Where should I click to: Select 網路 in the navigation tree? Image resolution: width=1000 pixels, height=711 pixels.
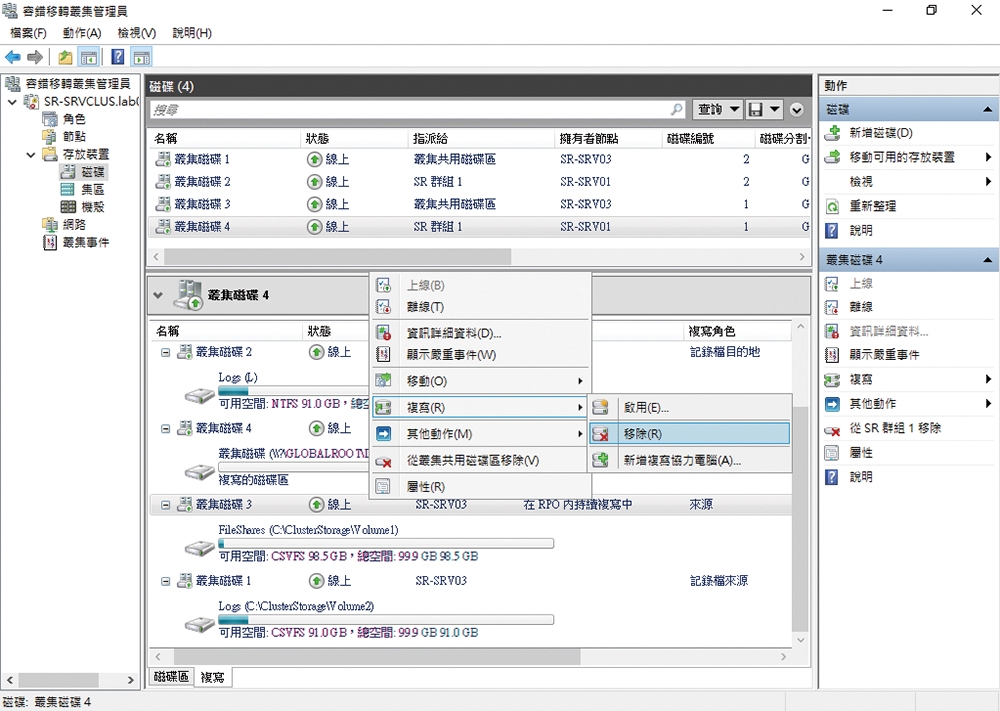click(x=74, y=224)
